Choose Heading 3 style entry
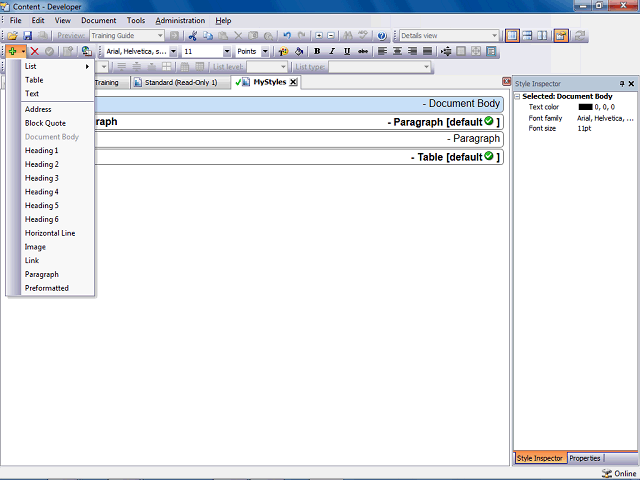The height and width of the screenshot is (480, 640). [58, 178]
